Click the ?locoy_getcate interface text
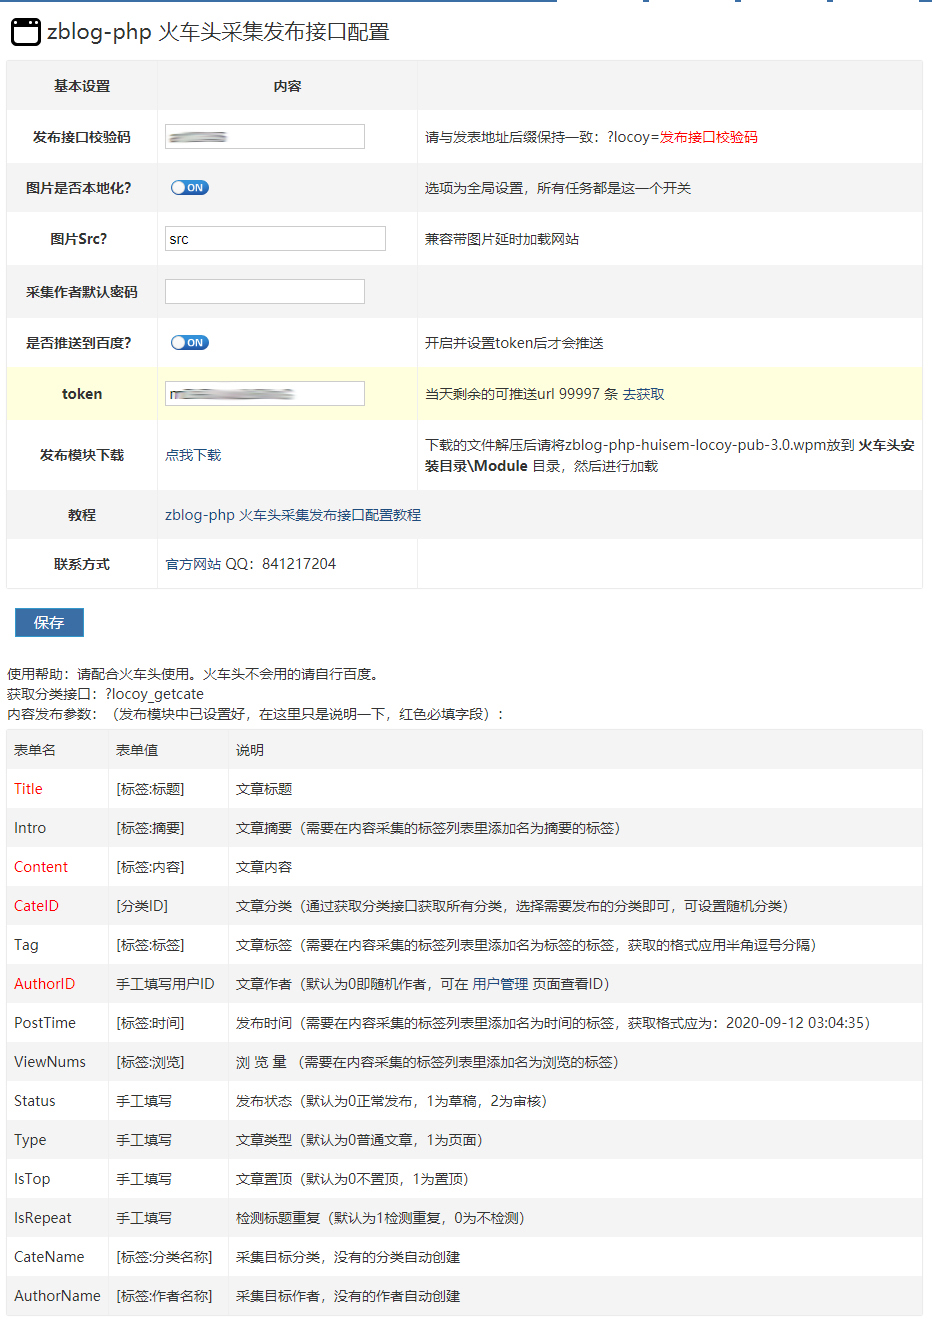This screenshot has height=1324, width=932. pyautogui.click(x=154, y=694)
